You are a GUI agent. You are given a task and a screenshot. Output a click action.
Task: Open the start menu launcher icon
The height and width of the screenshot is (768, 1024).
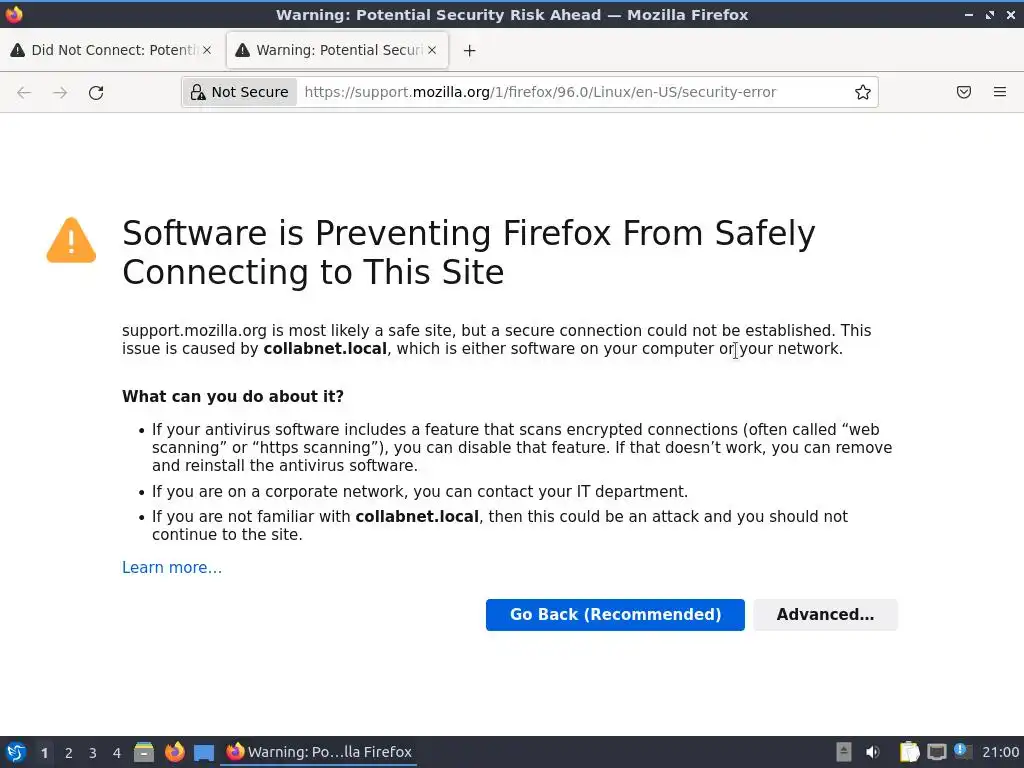click(16, 752)
